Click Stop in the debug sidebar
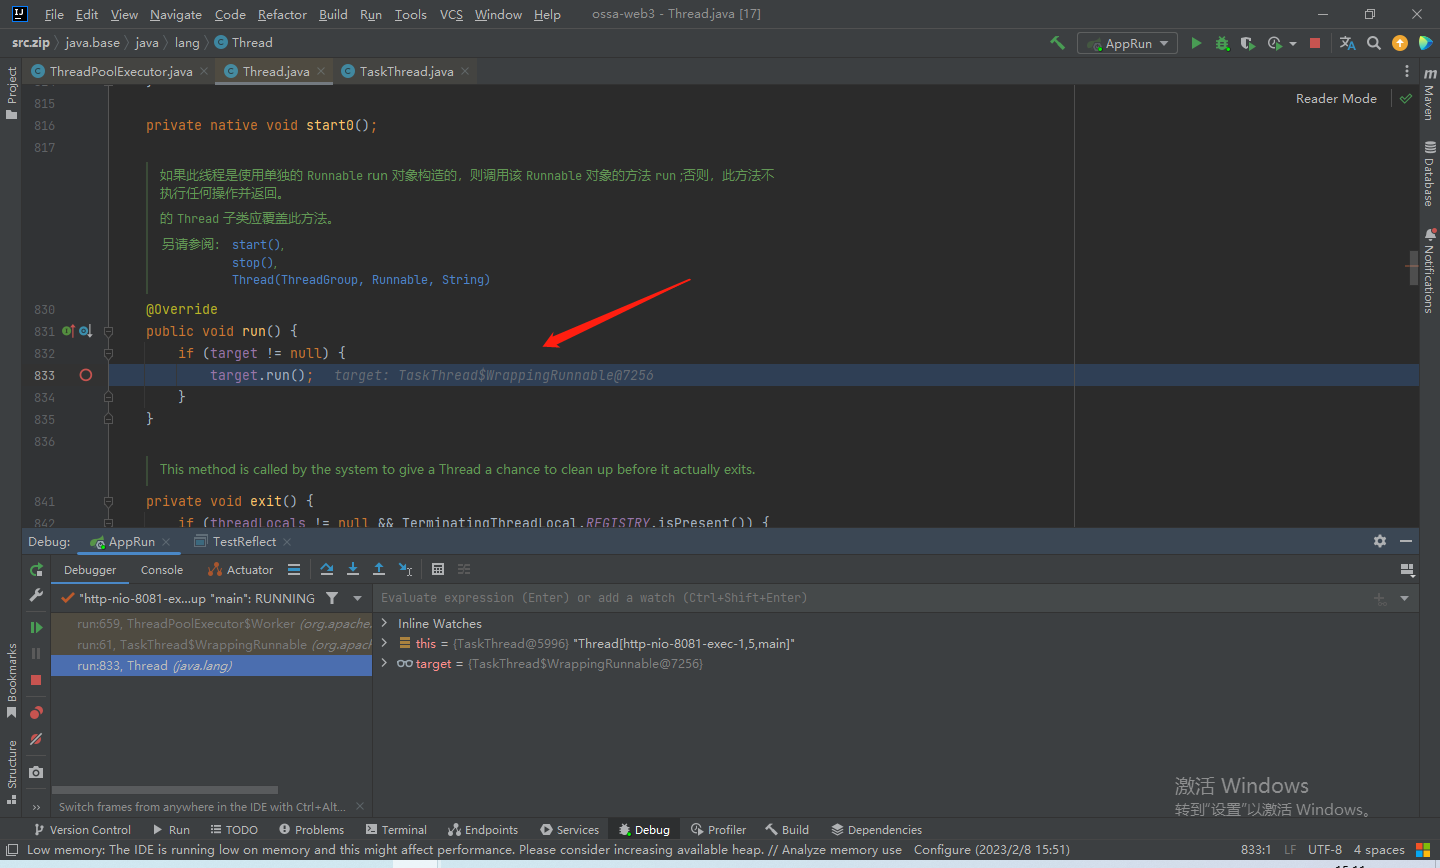The height and width of the screenshot is (868, 1440). [x=36, y=680]
